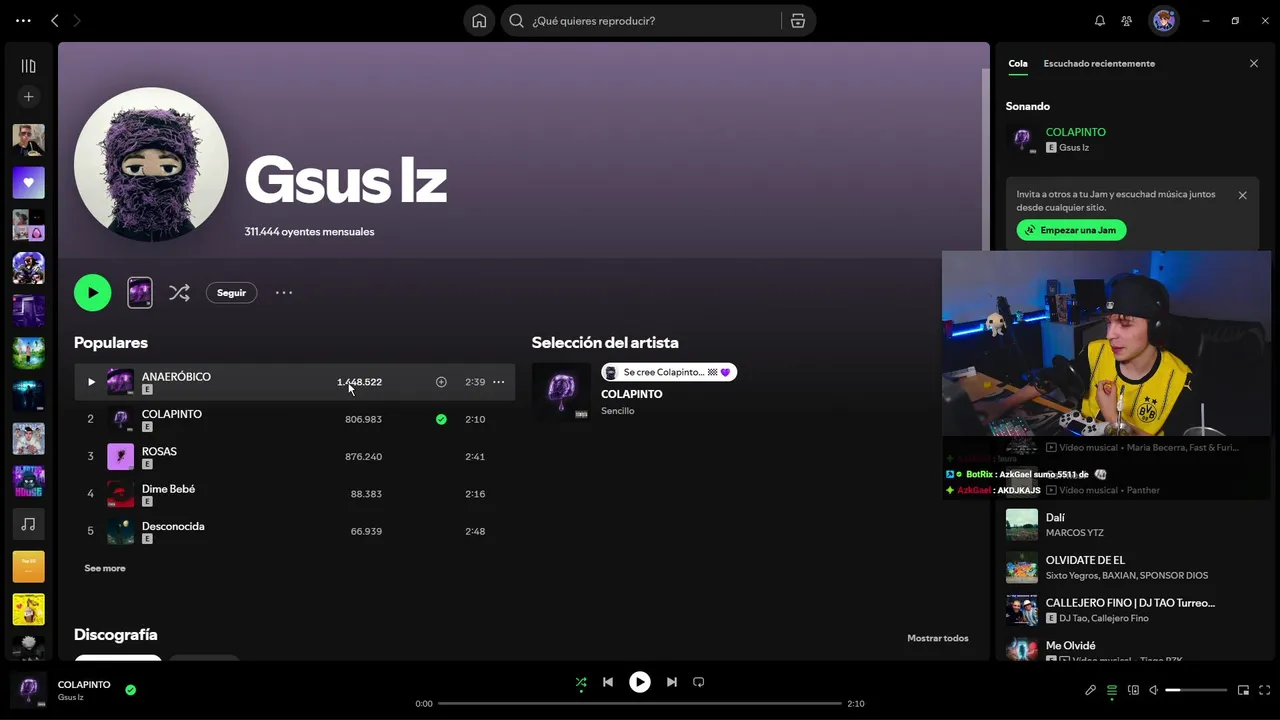This screenshot has height=720, width=1280.
Task: Switch to Escuchado recientemente tab
Action: click(1099, 63)
